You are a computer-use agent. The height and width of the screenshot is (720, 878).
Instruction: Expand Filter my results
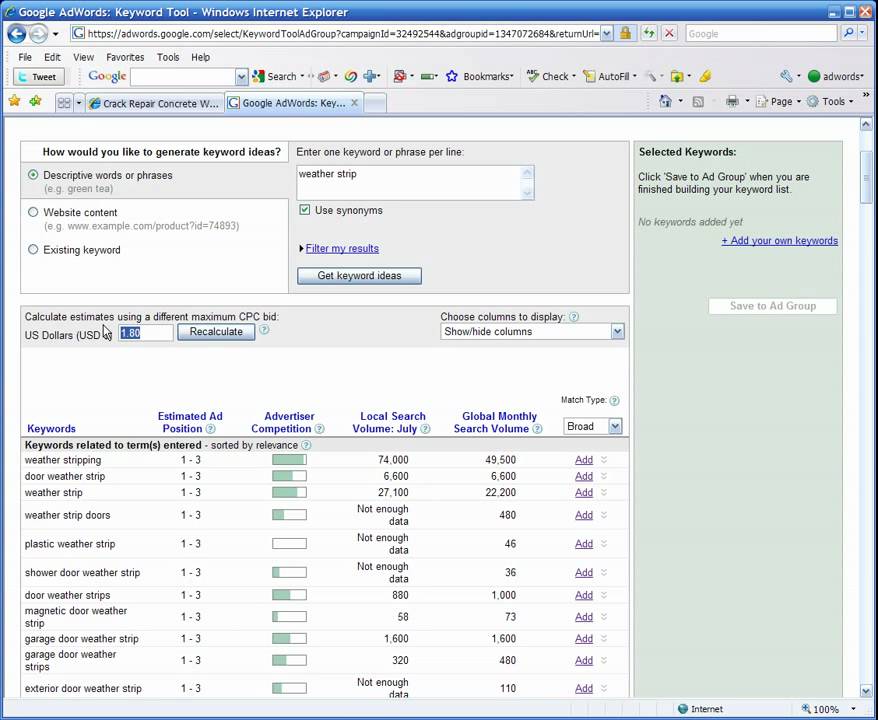342,248
